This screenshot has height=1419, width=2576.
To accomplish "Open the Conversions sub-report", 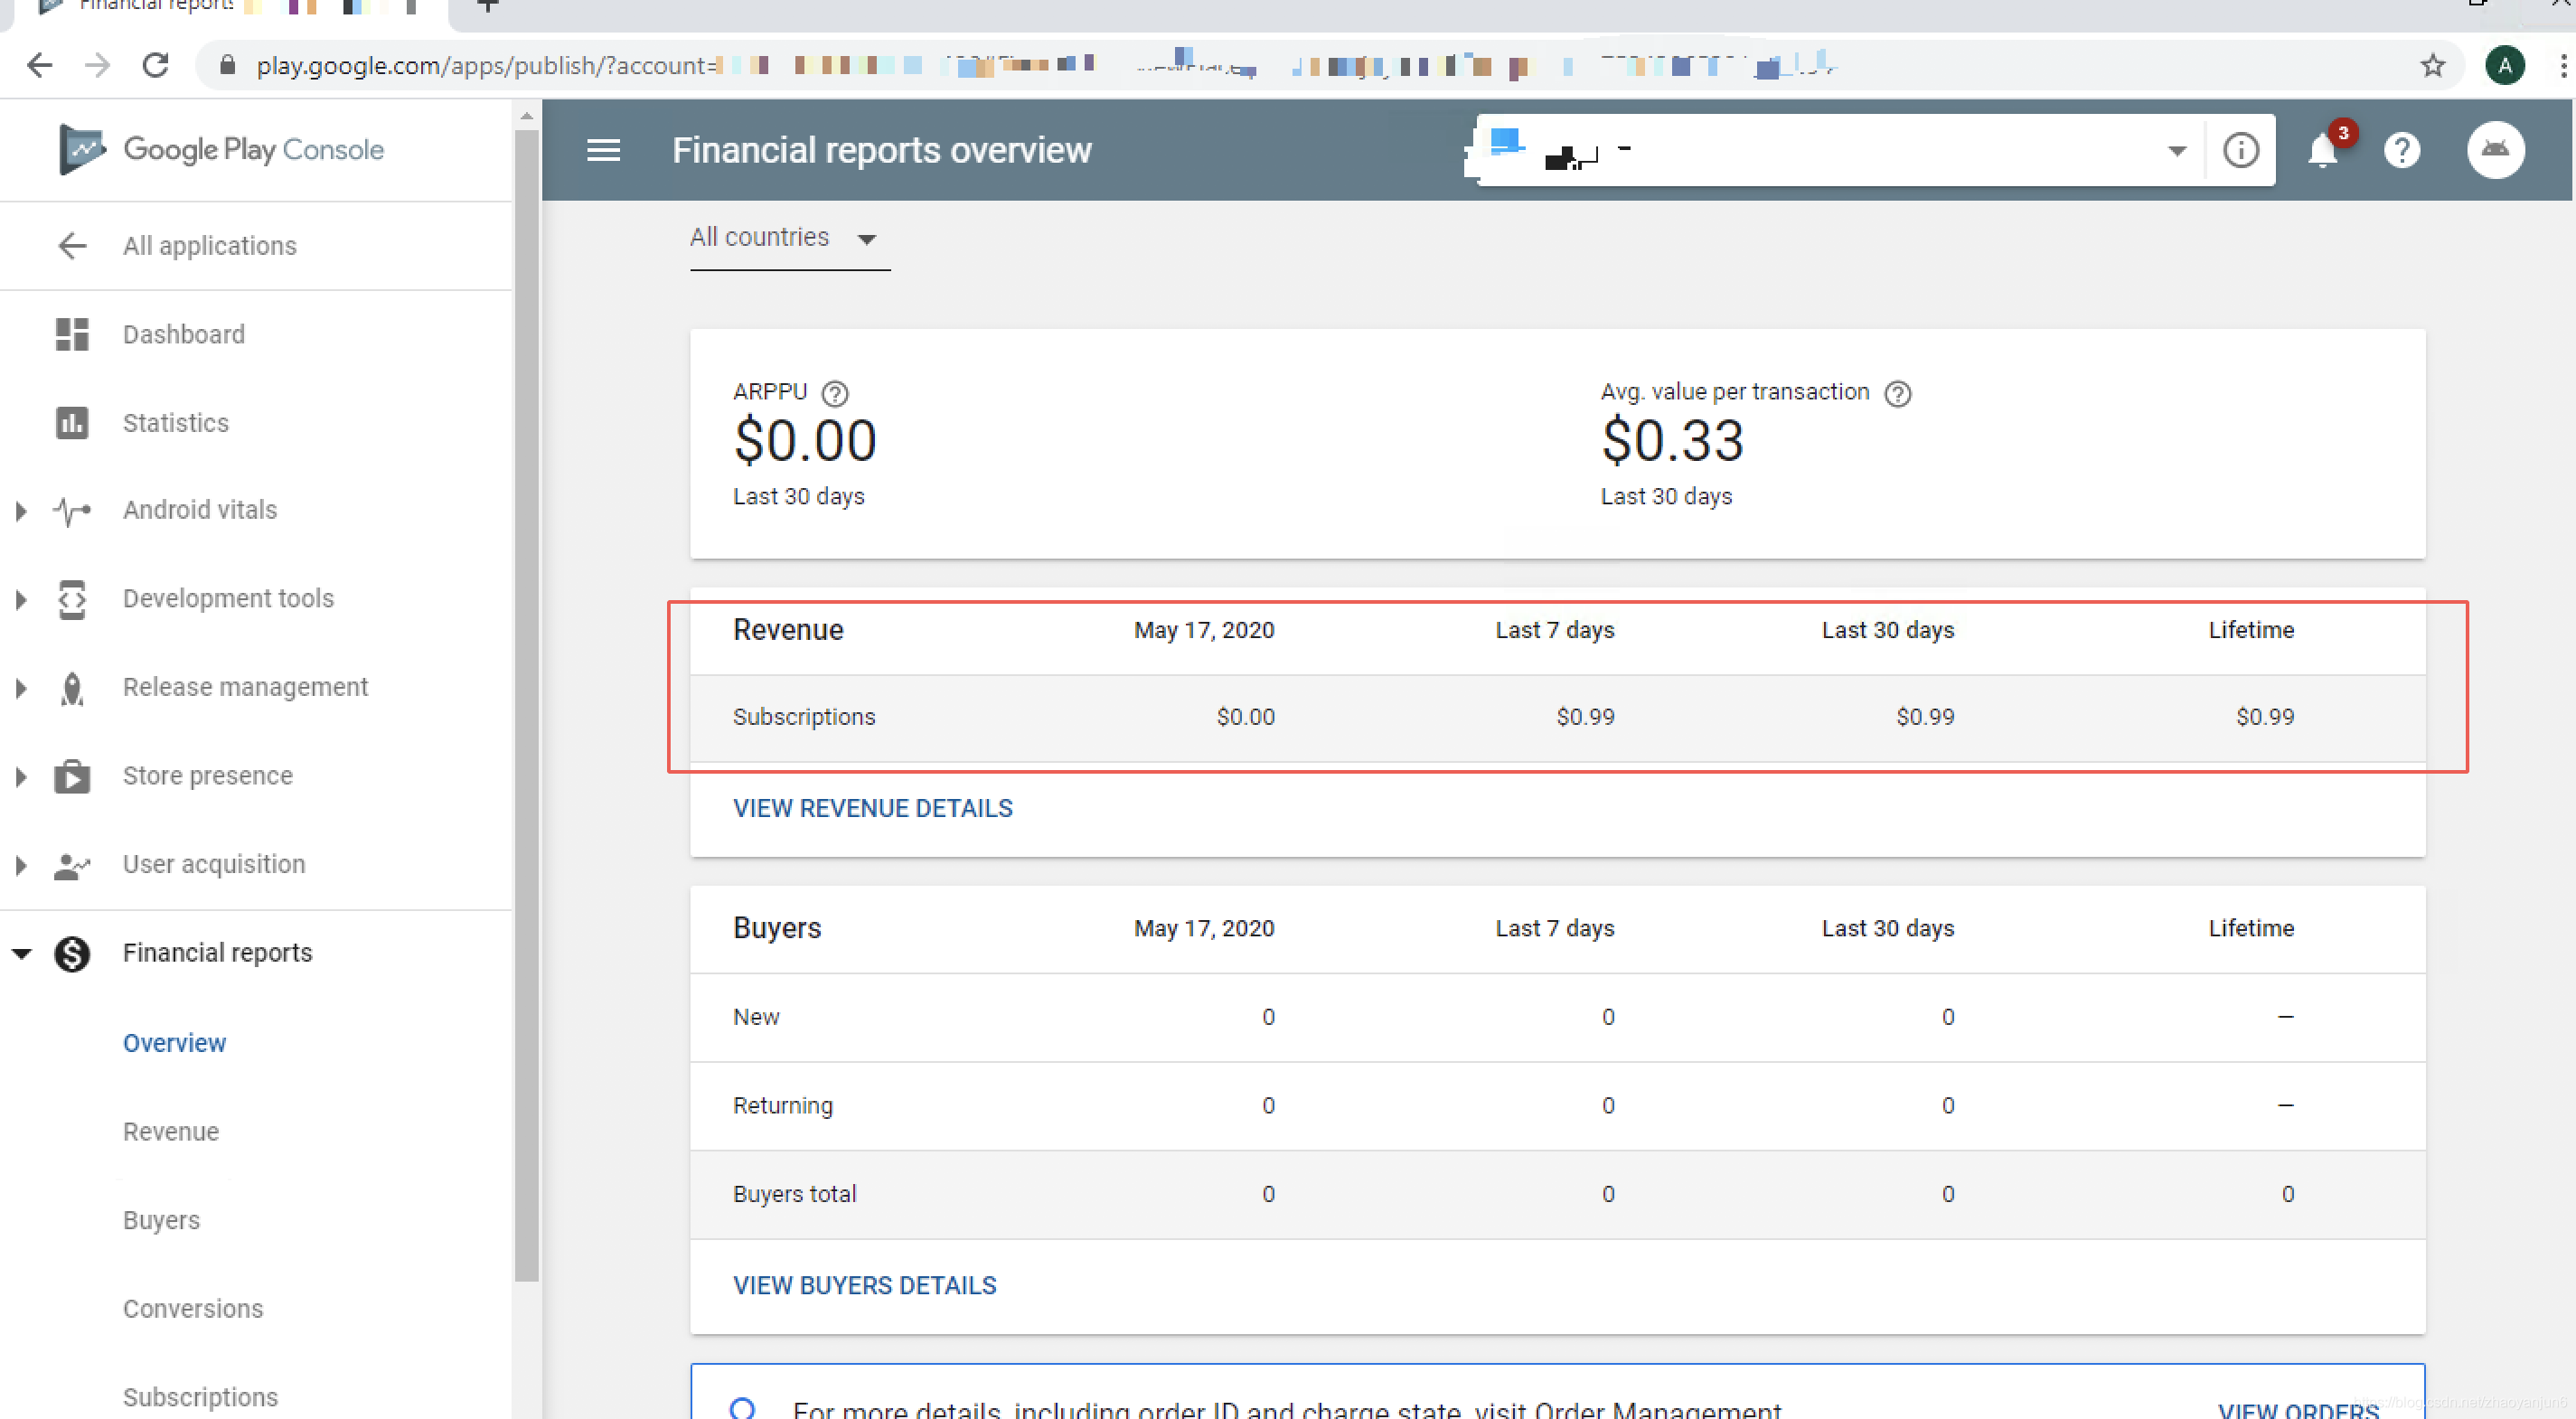I will point(193,1308).
